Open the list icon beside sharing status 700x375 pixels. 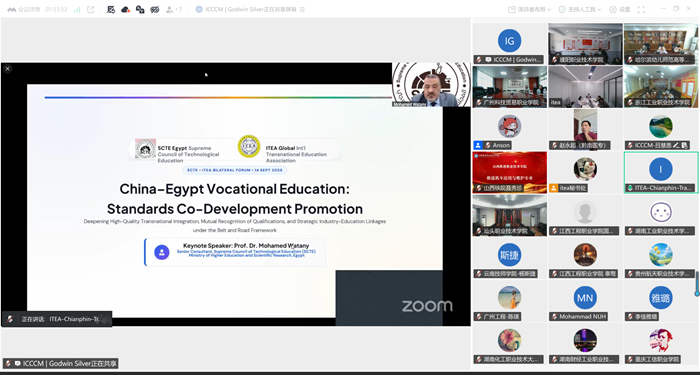(x=302, y=9)
